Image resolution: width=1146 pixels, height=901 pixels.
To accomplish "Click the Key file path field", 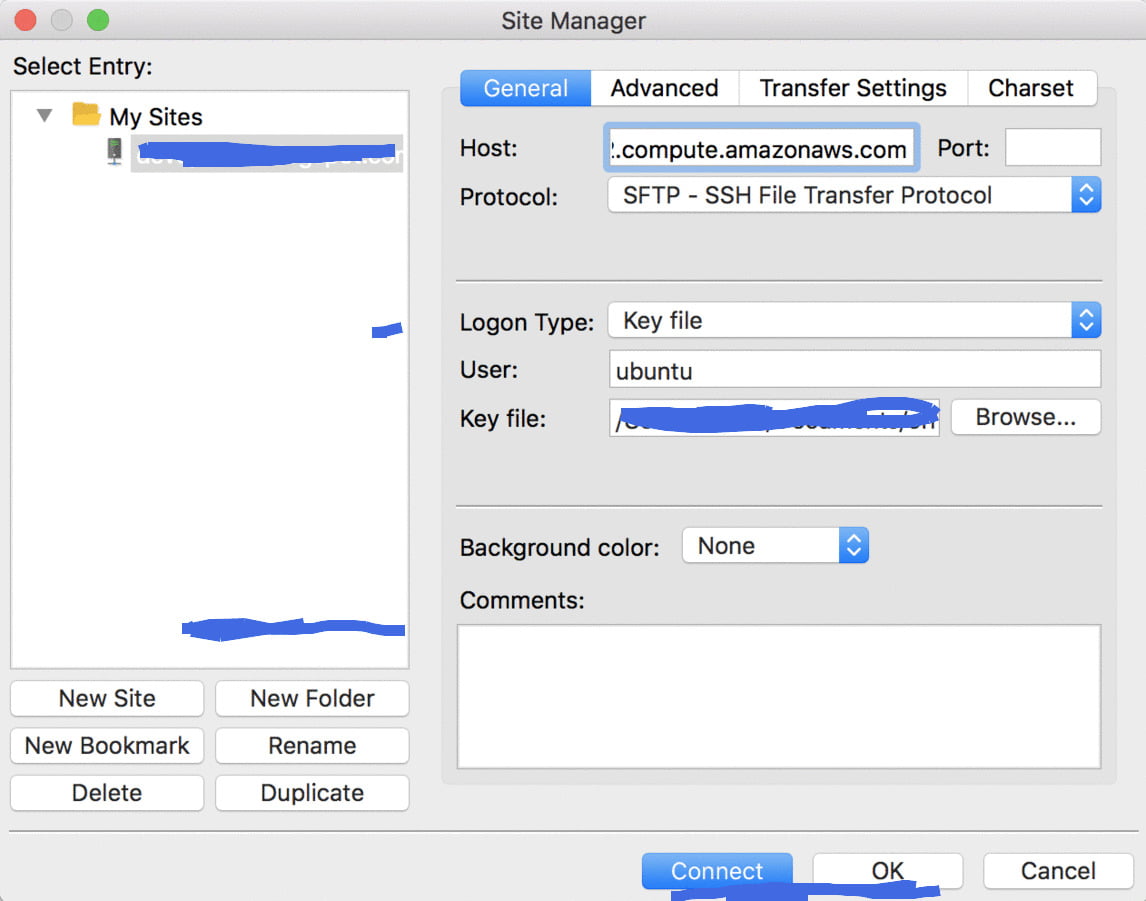I will pos(774,418).
